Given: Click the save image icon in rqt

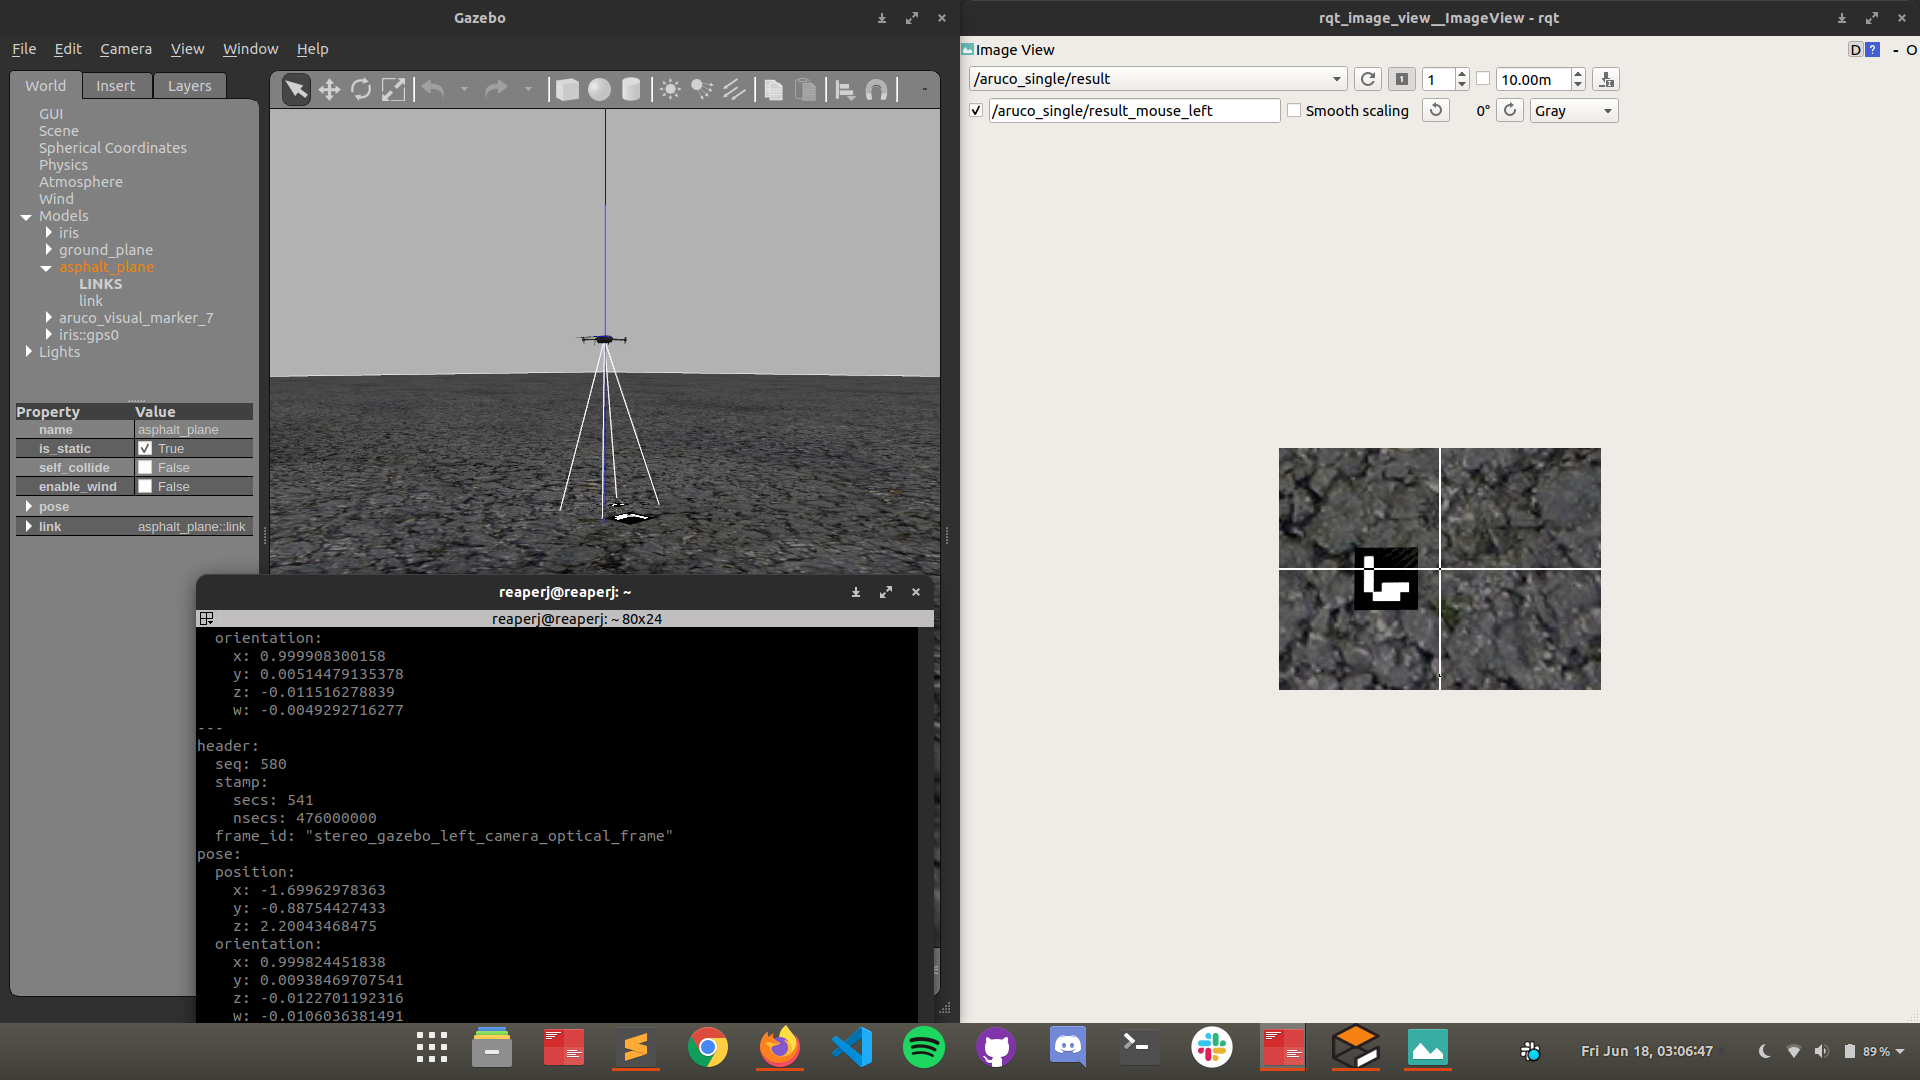Looking at the screenshot, I should [x=1606, y=80].
